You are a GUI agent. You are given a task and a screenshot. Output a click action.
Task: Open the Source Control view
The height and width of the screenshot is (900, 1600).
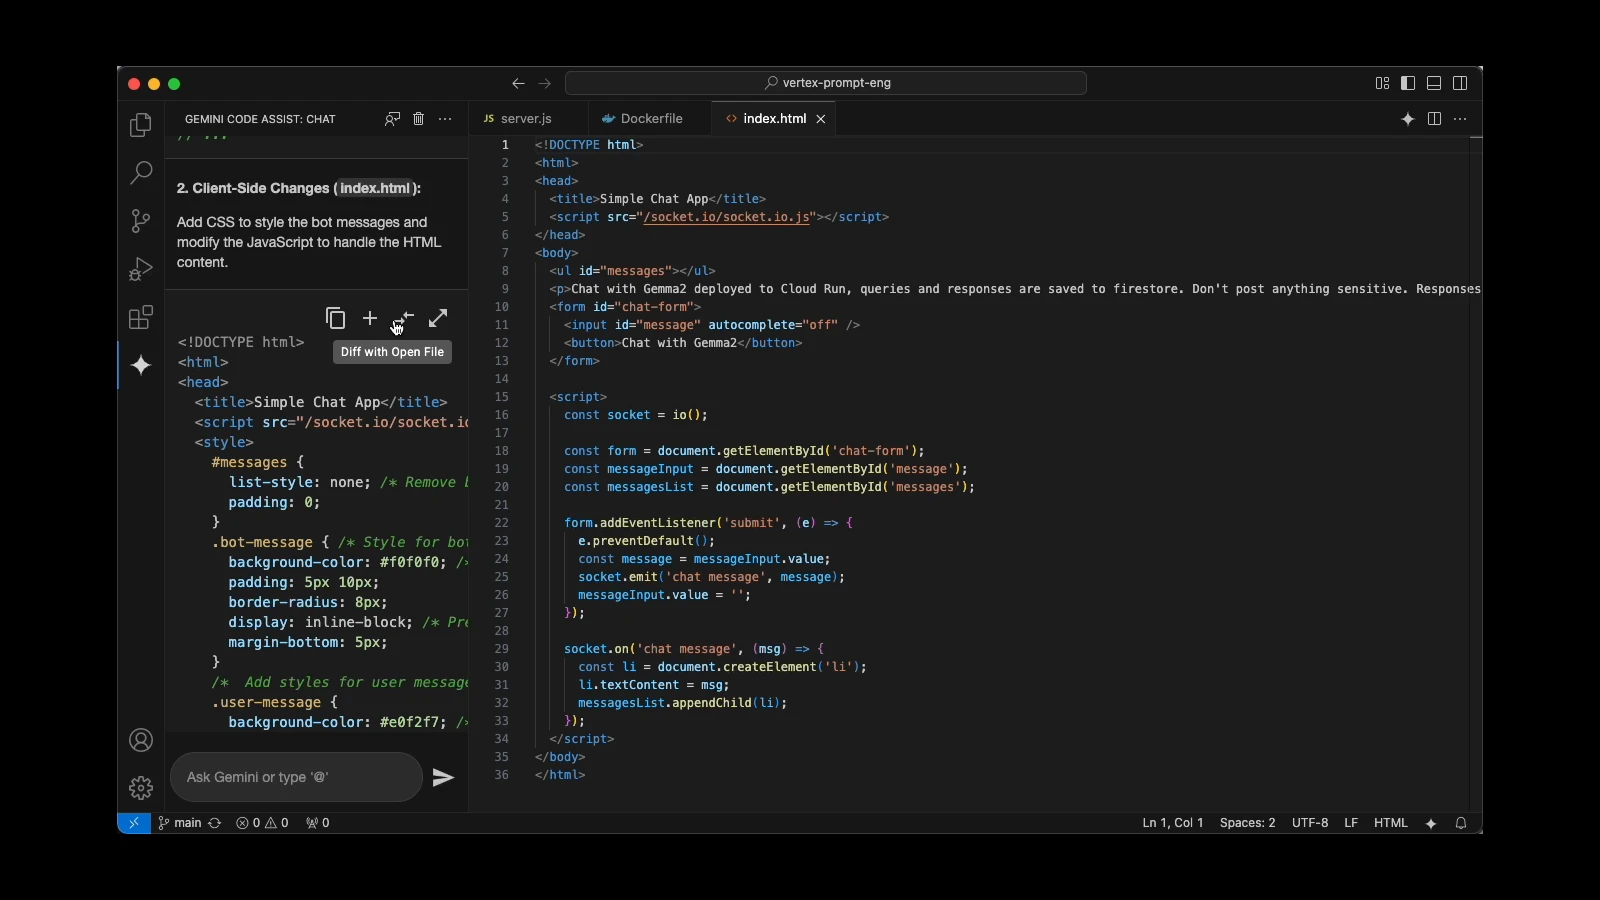click(141, 220)
